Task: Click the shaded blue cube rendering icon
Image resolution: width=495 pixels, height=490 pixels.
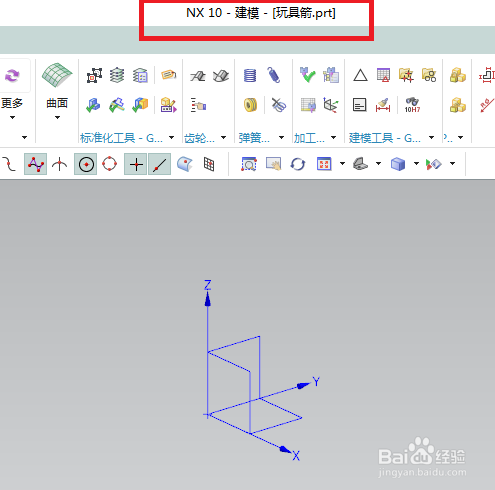Action: 398,164
